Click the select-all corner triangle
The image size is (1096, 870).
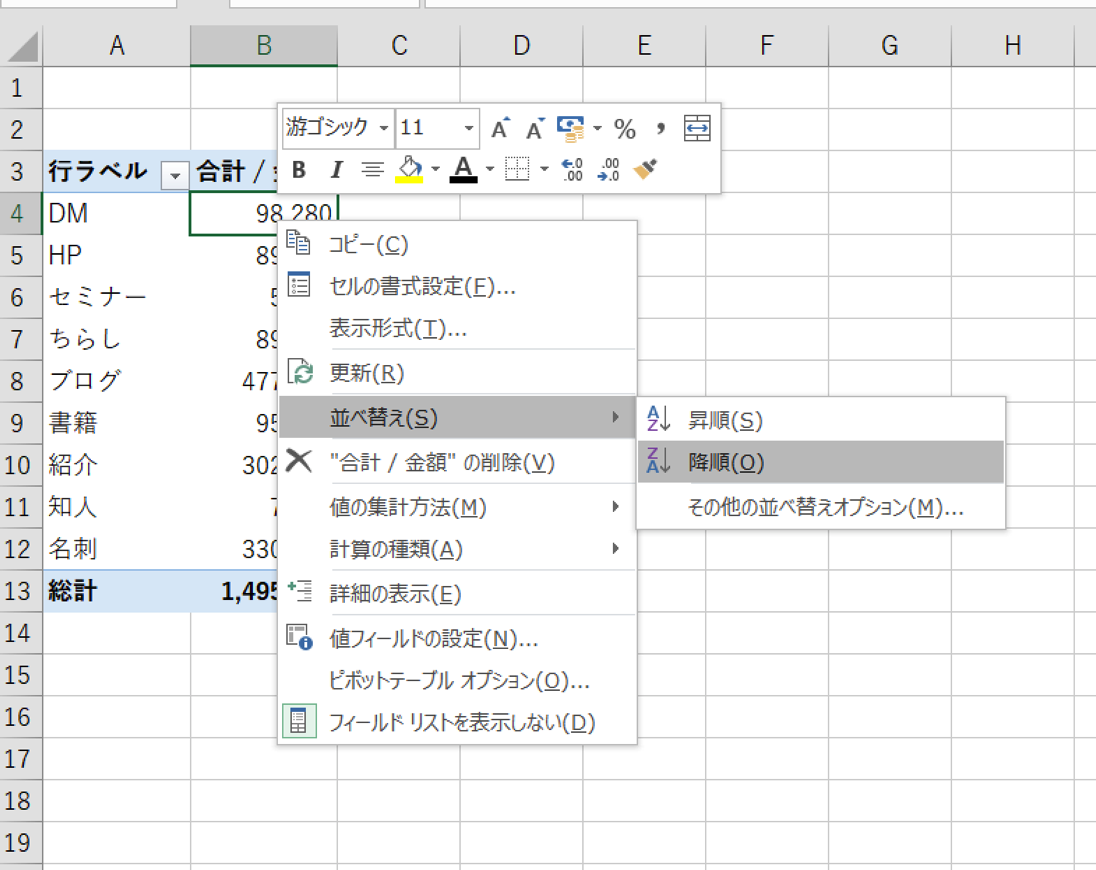(22, 46)
